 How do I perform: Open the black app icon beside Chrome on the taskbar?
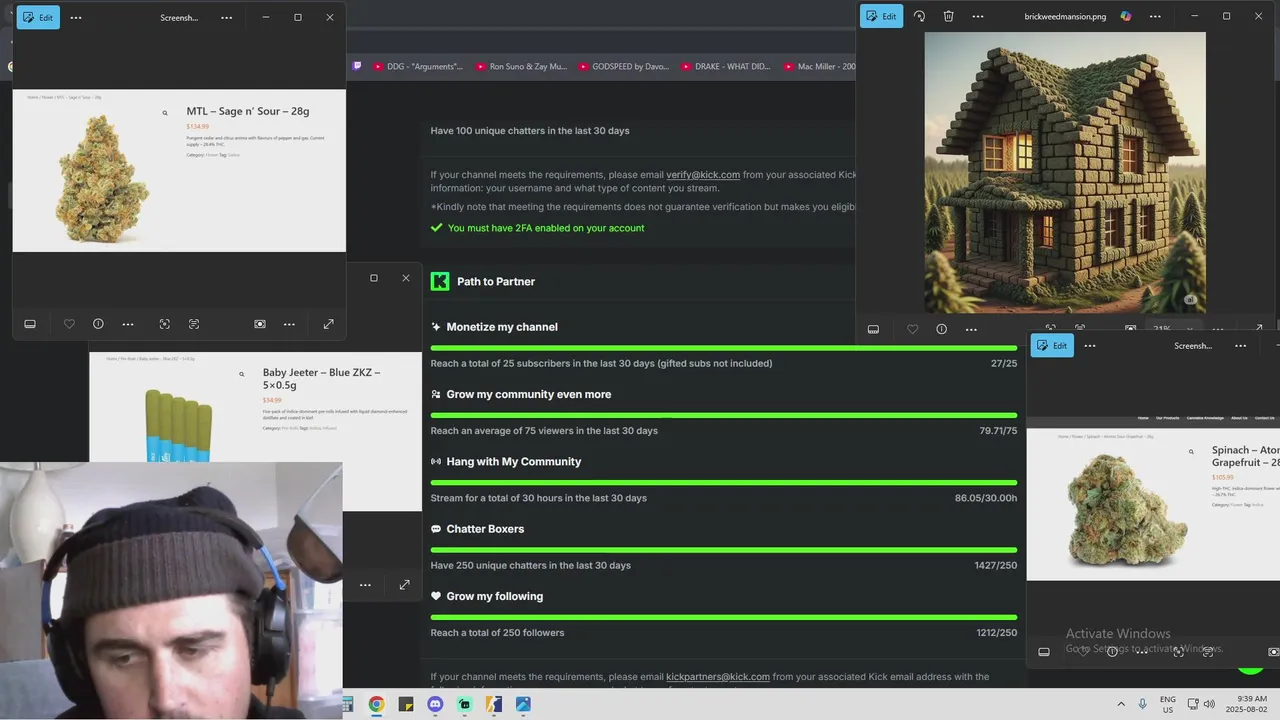(405, 704)
